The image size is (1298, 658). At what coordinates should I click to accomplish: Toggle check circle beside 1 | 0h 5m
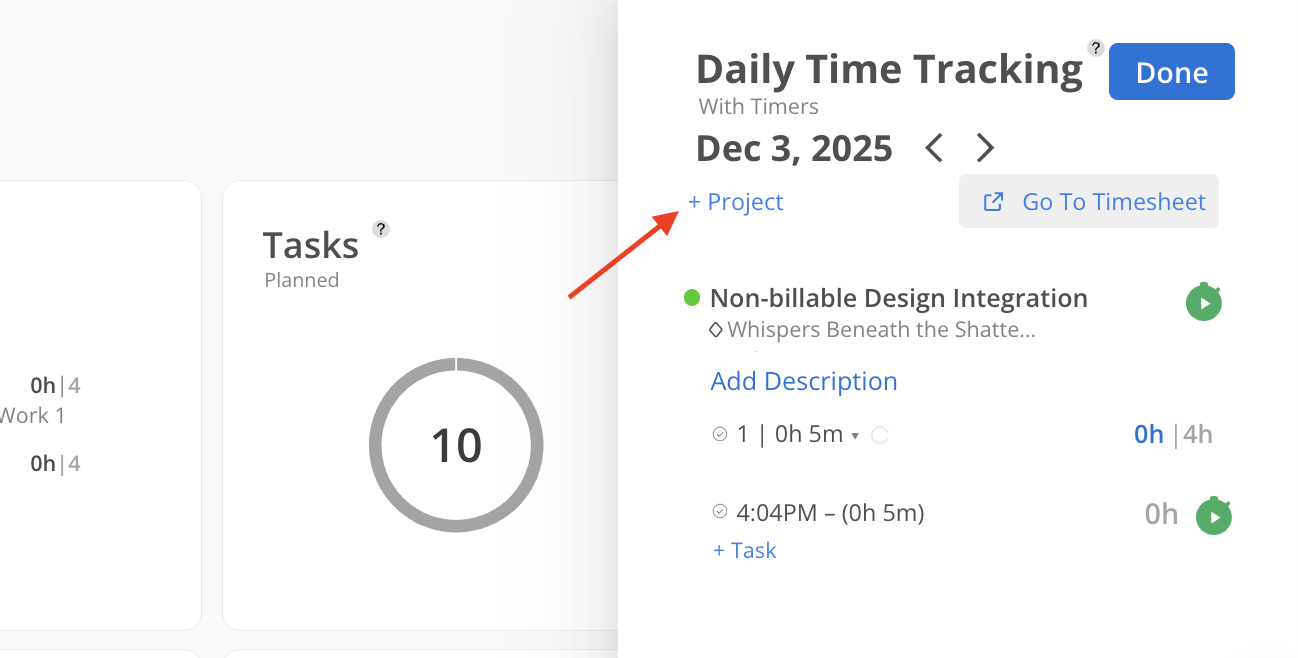click(x=719, y=434)
